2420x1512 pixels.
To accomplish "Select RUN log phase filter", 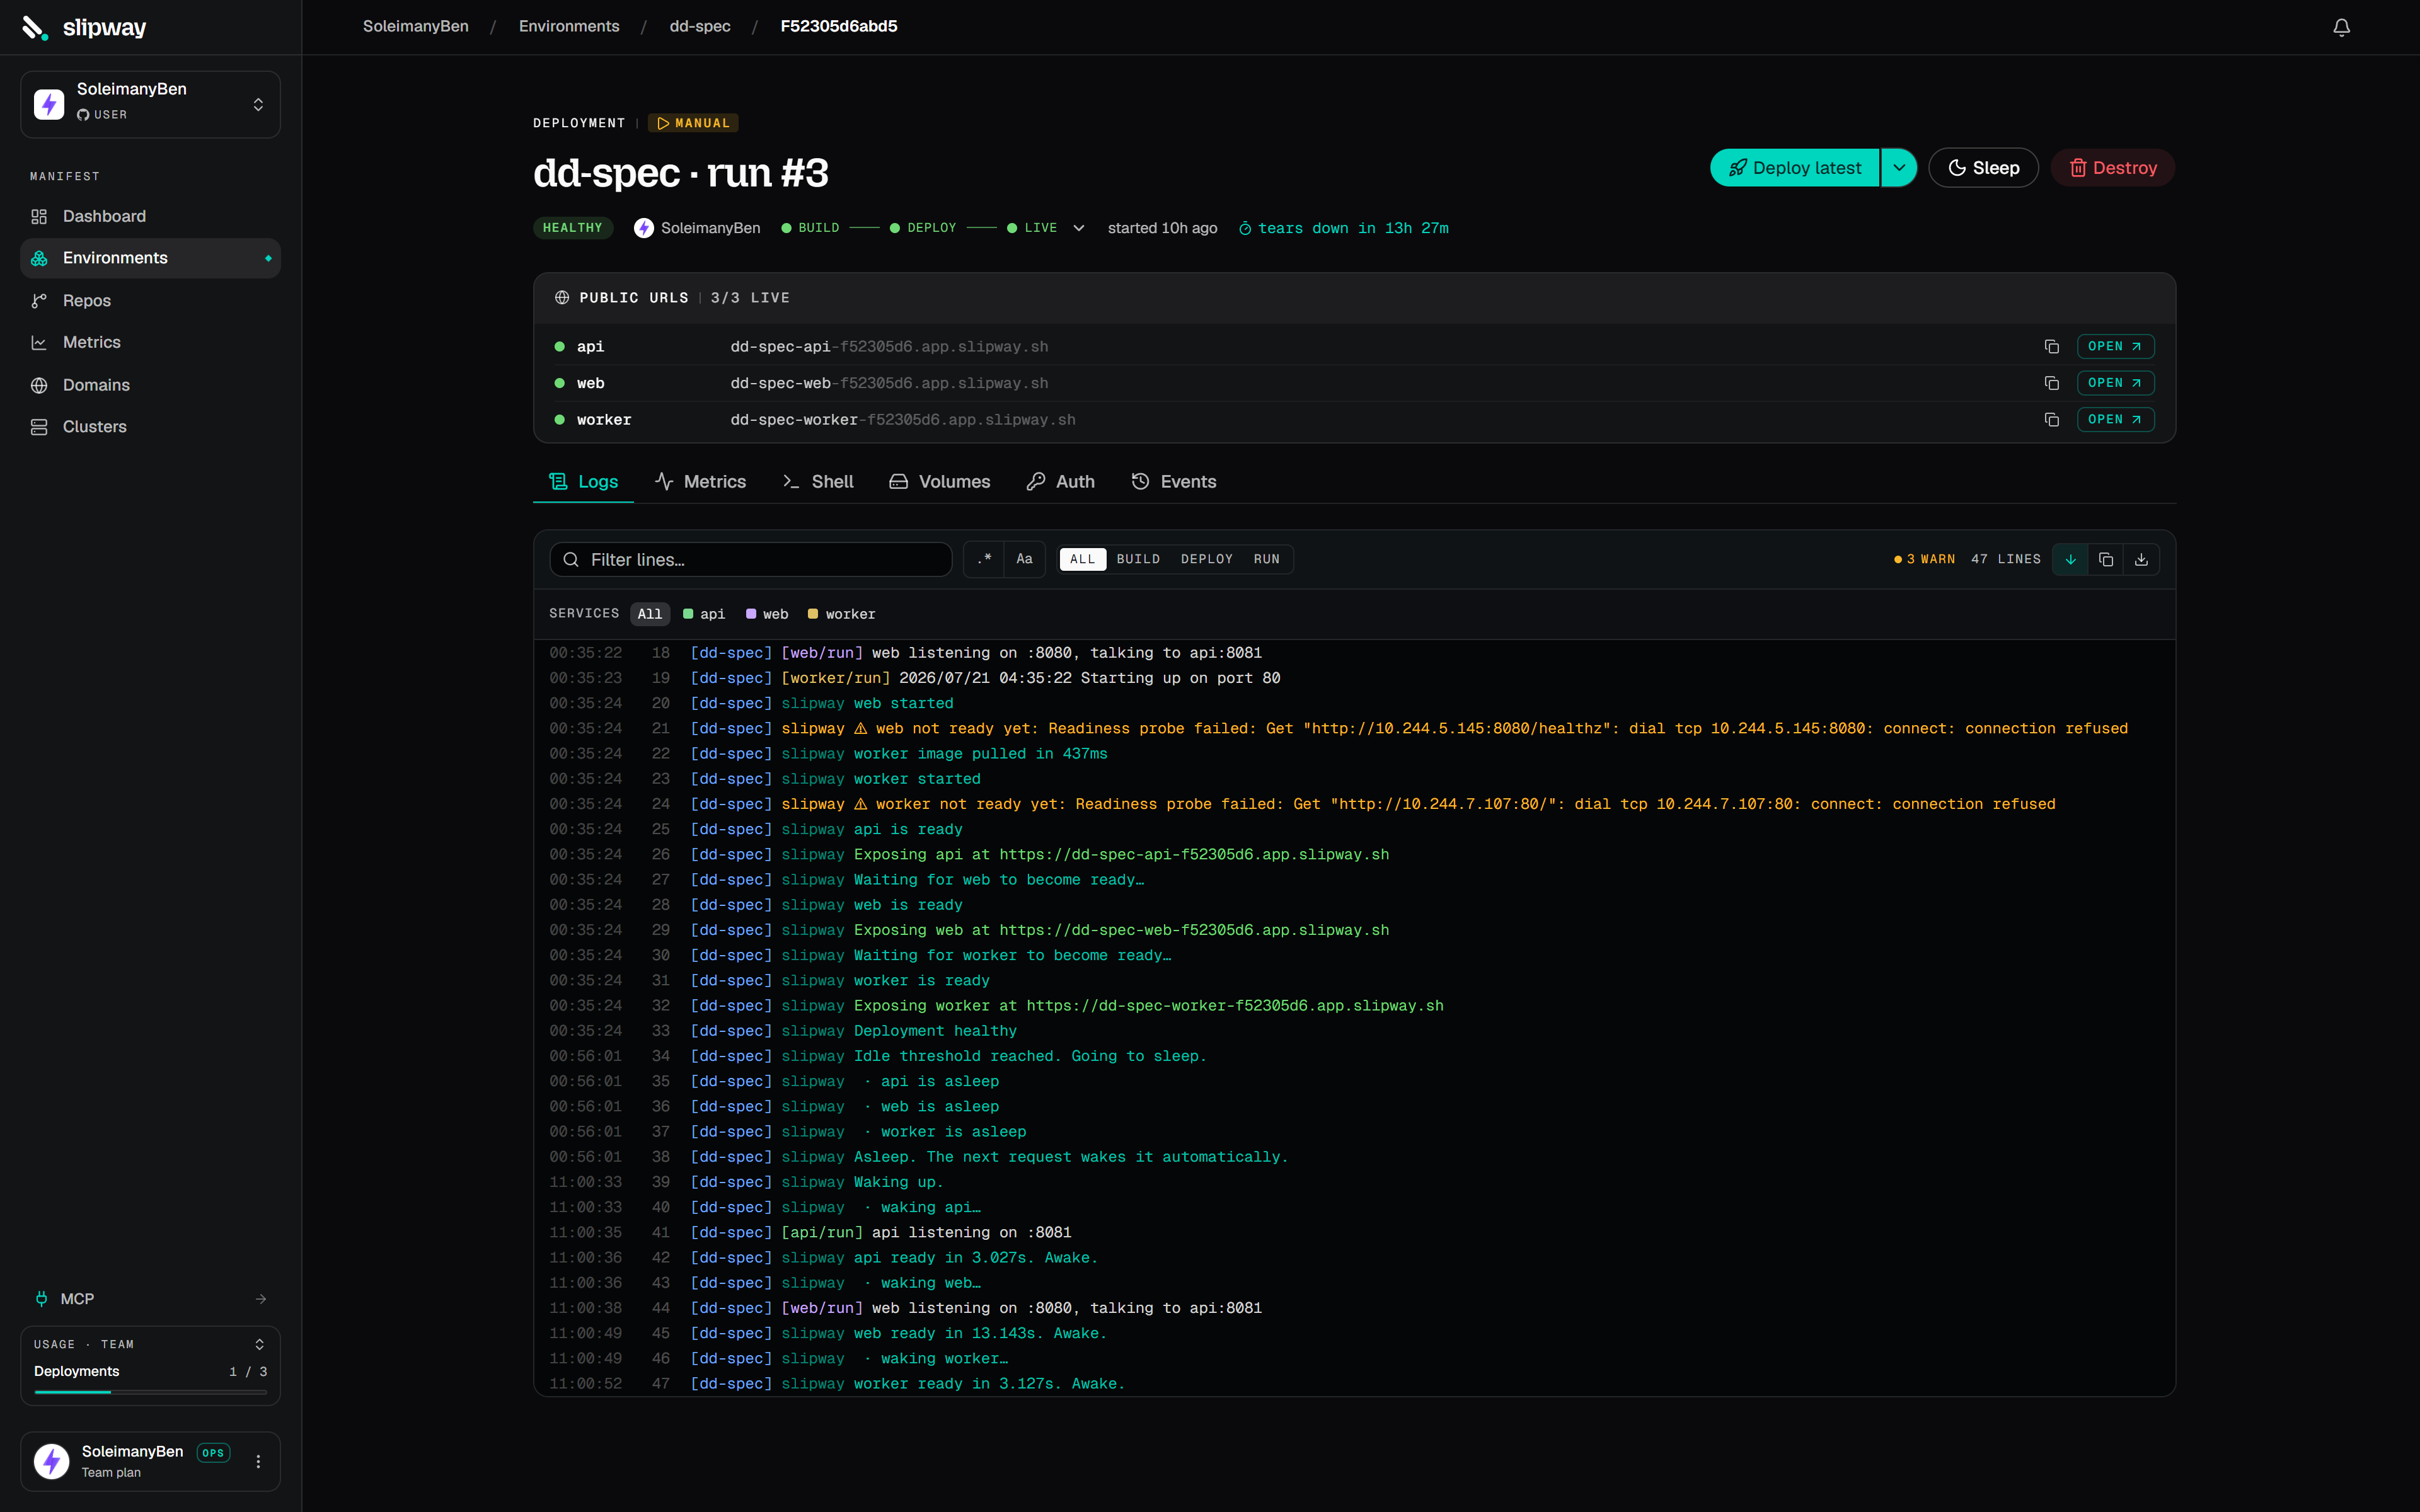I will (1266, 559).
